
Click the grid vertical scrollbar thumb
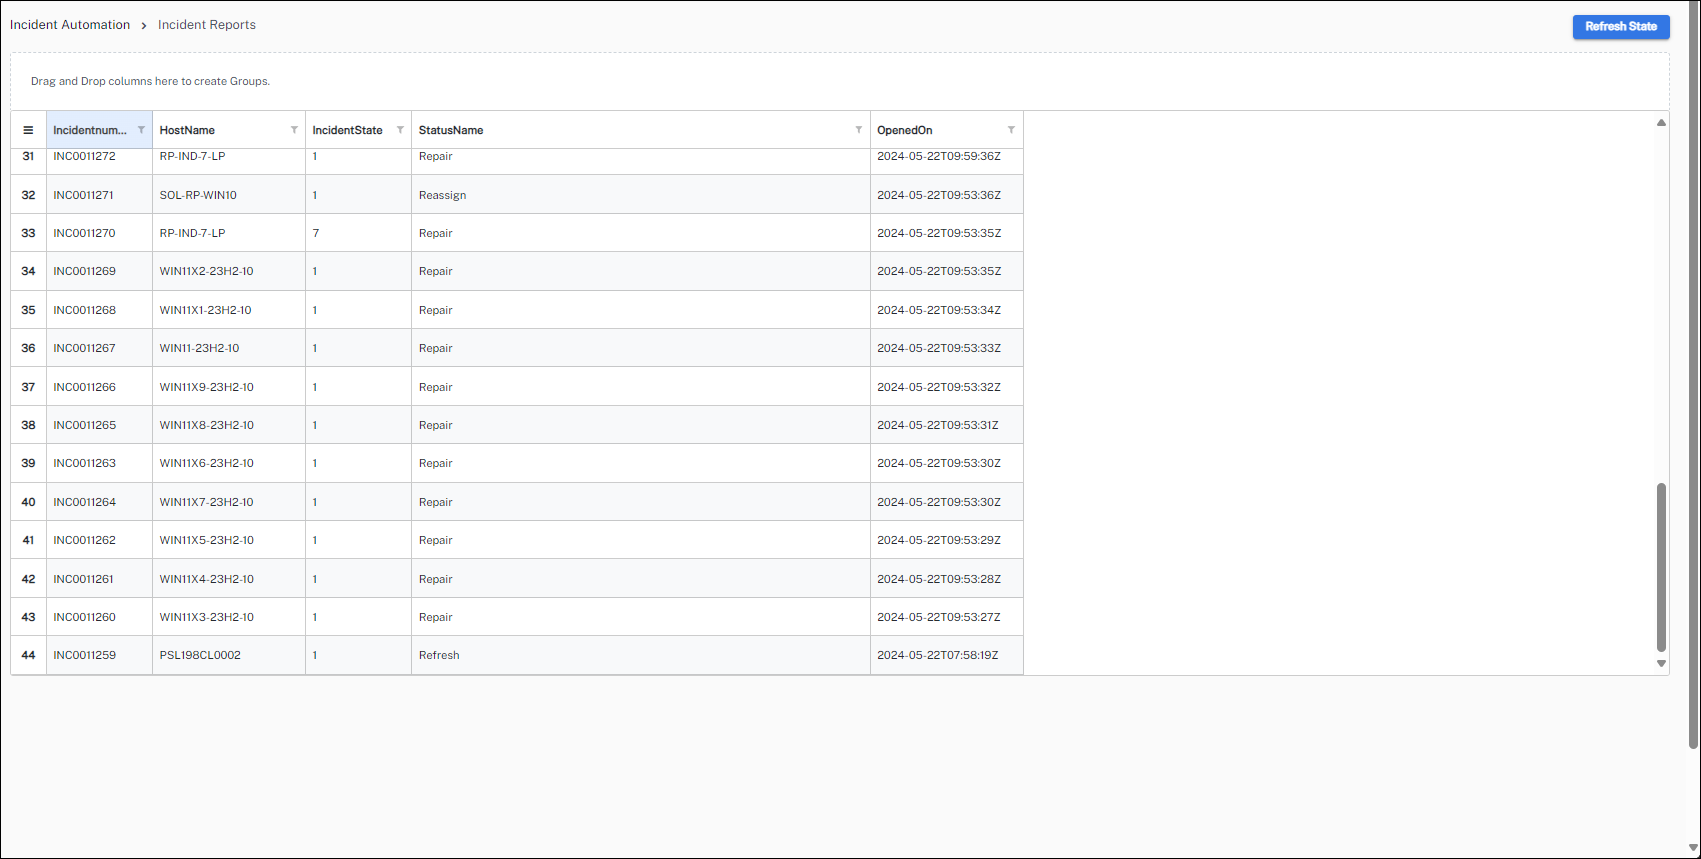[x=1661, y=565]
